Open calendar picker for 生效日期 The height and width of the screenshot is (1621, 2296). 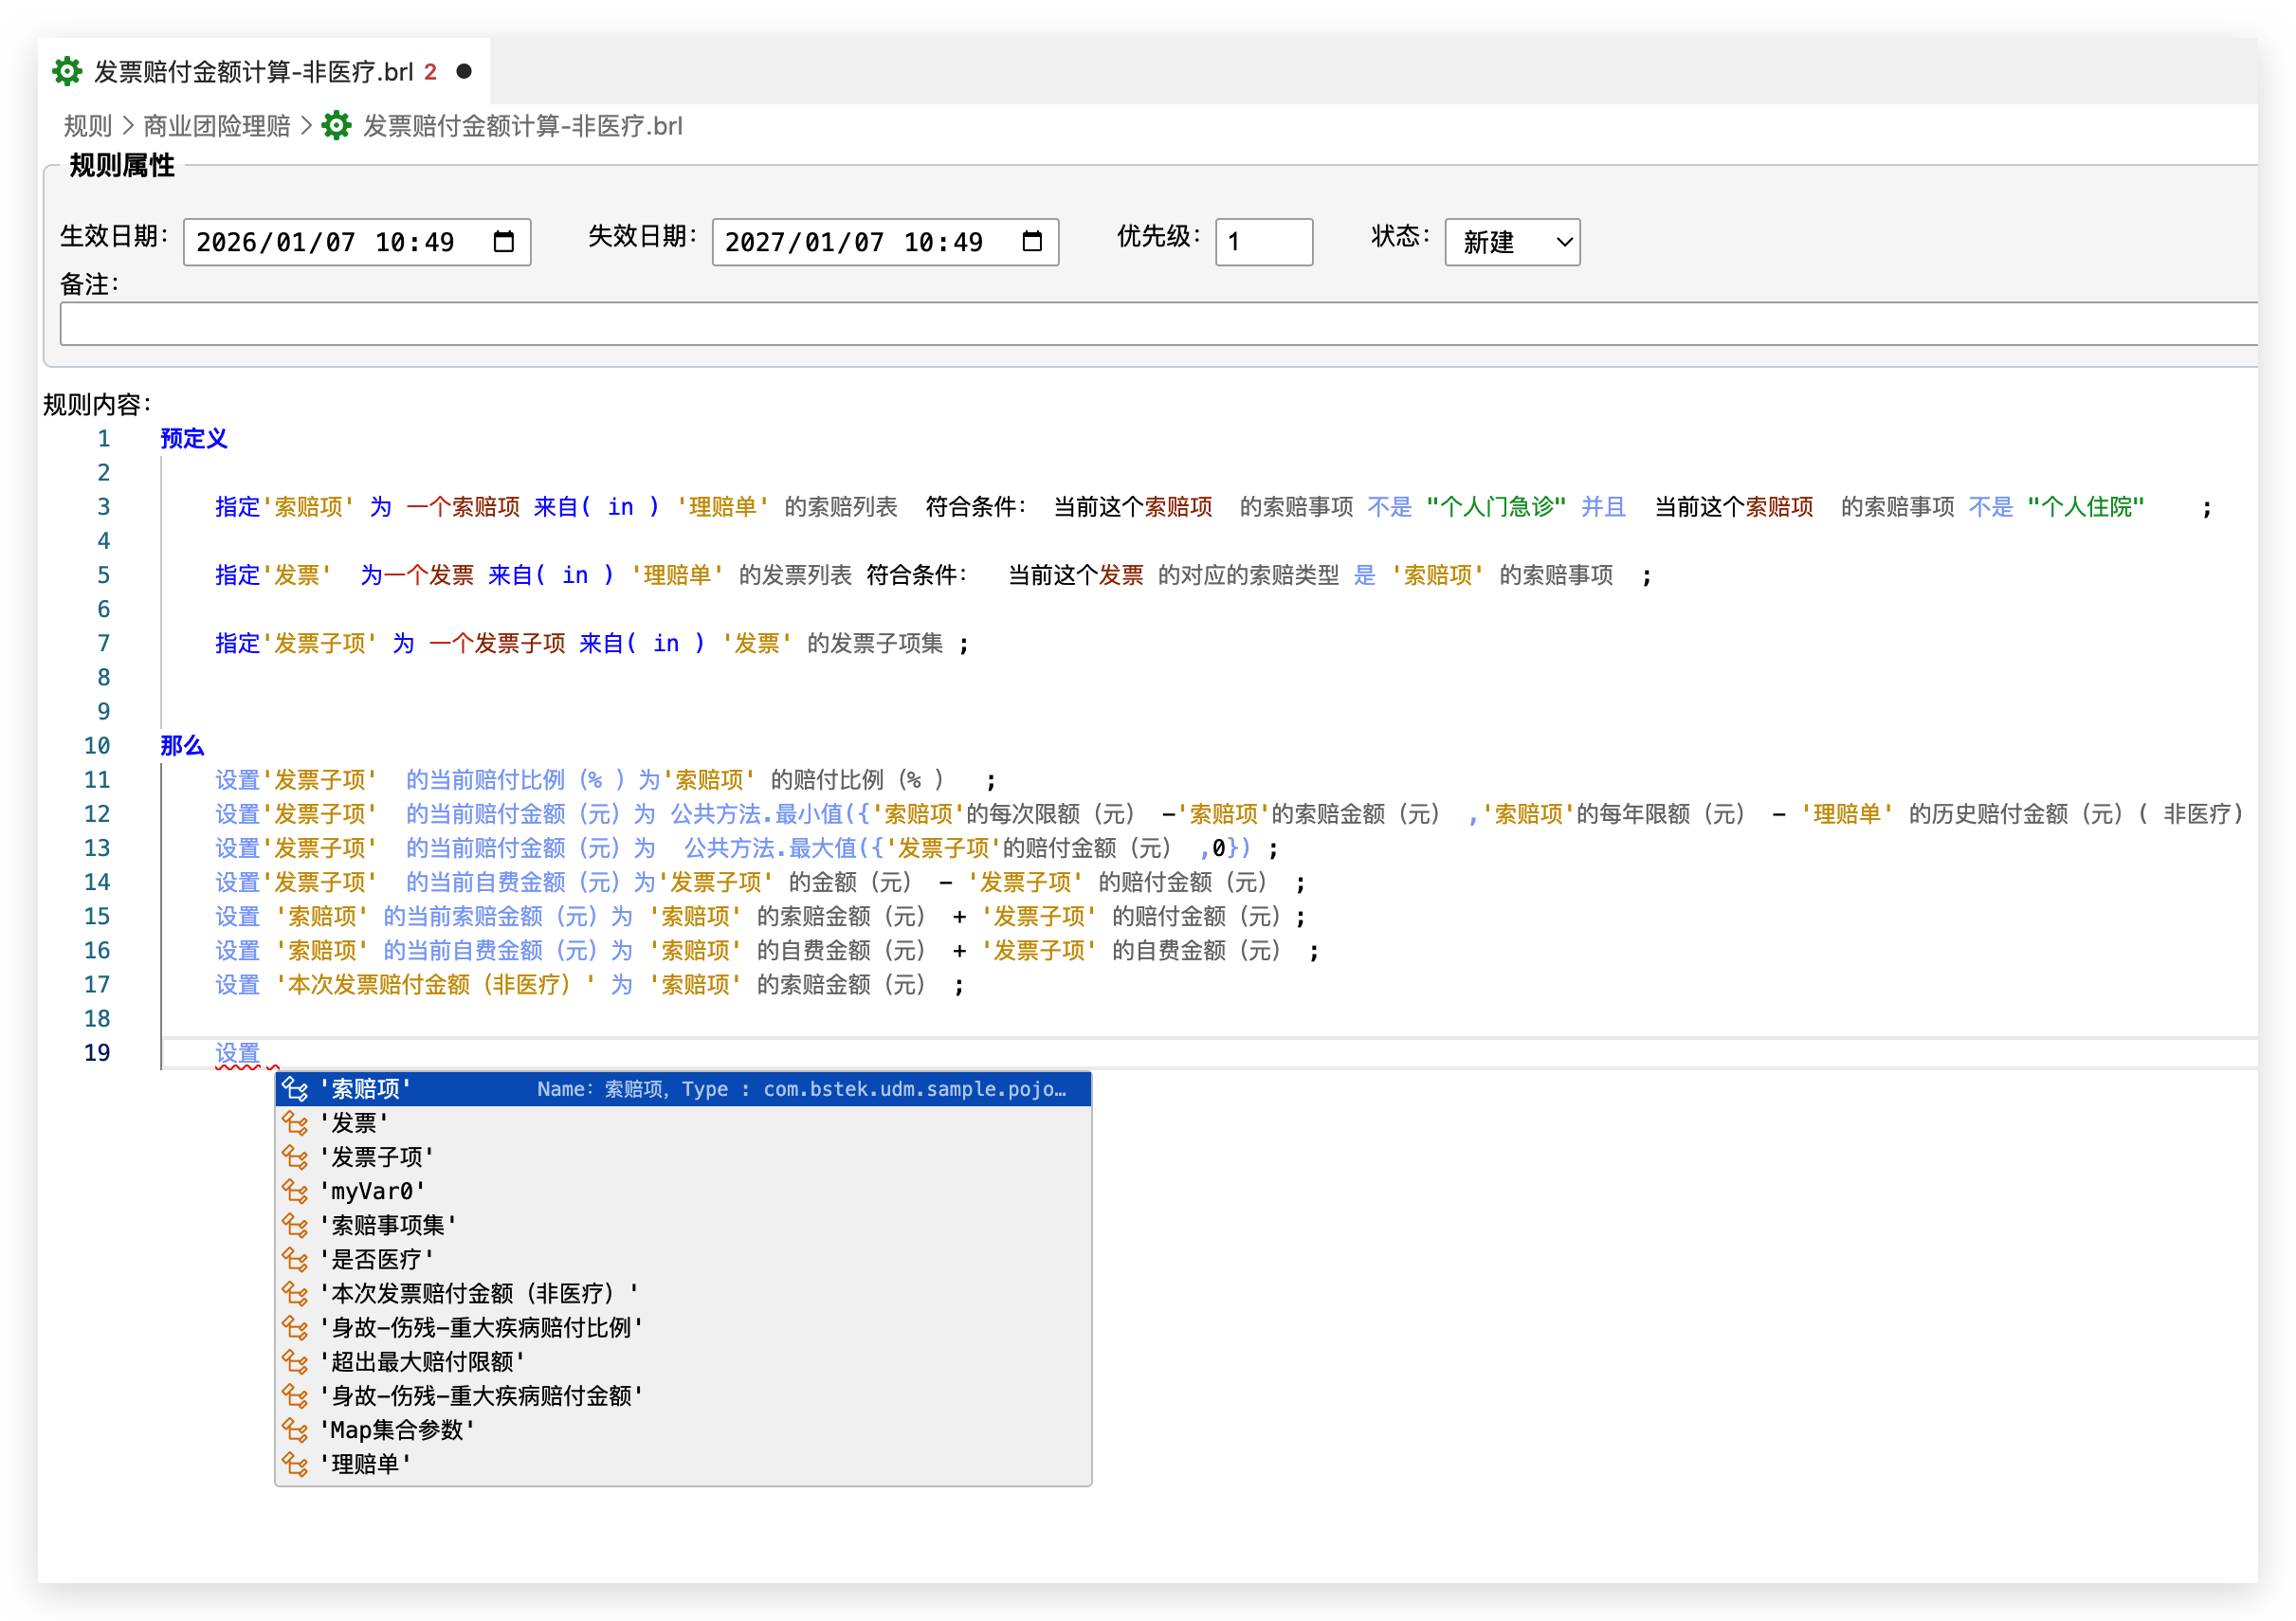click(x=504, y=242)
